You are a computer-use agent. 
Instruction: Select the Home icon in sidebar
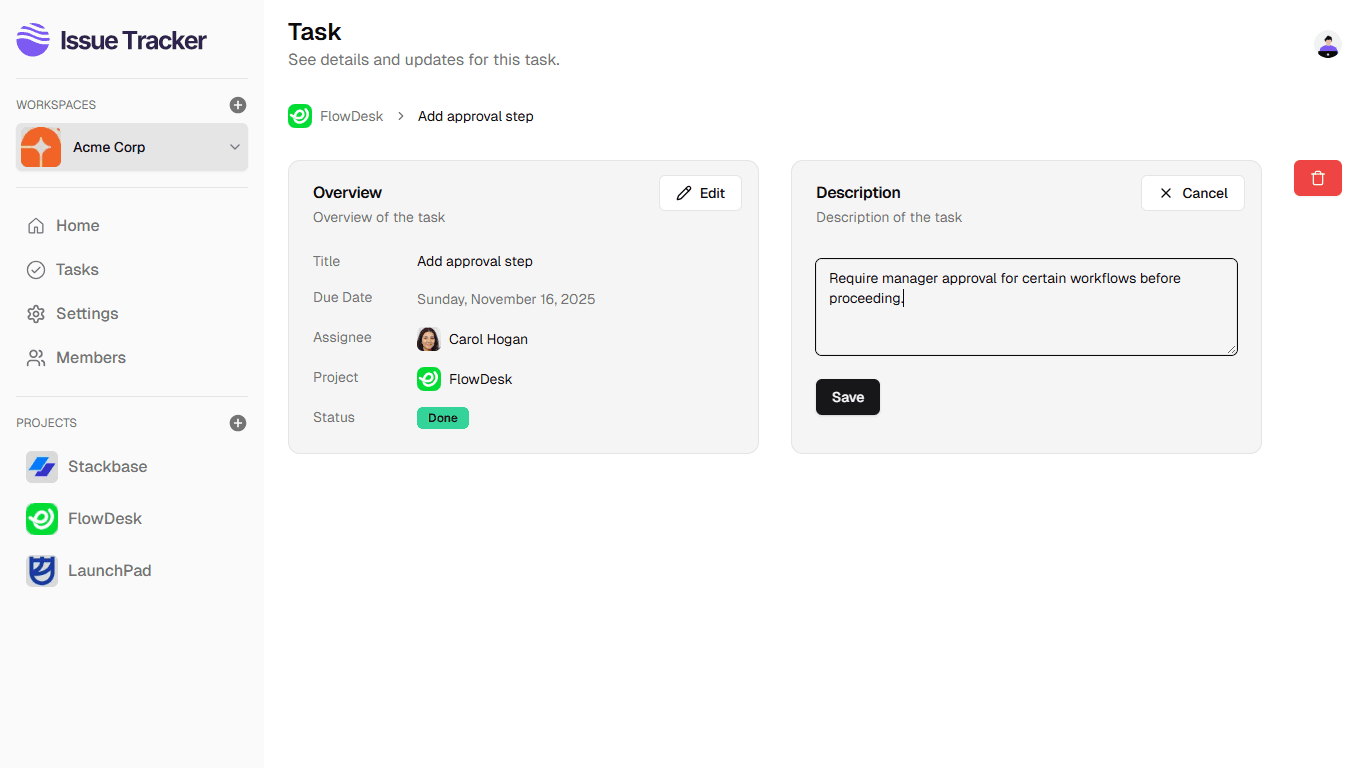point(37,225)
